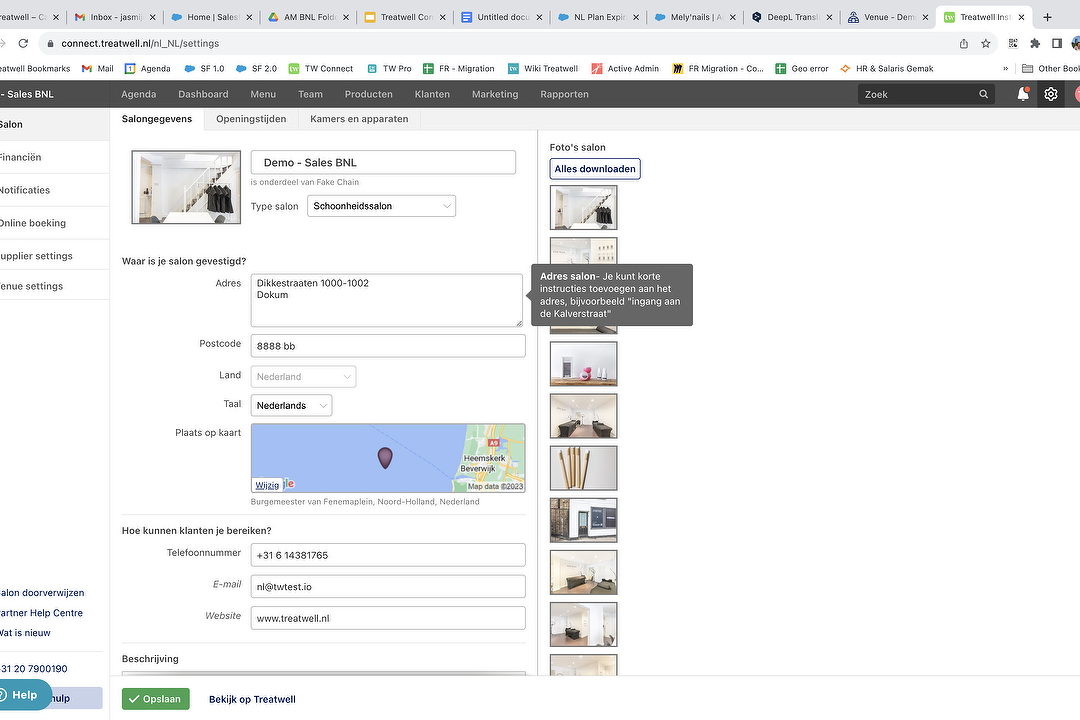Click the Bekijk op Treatwell link
1080x720 pixels.
coord(252,699)
